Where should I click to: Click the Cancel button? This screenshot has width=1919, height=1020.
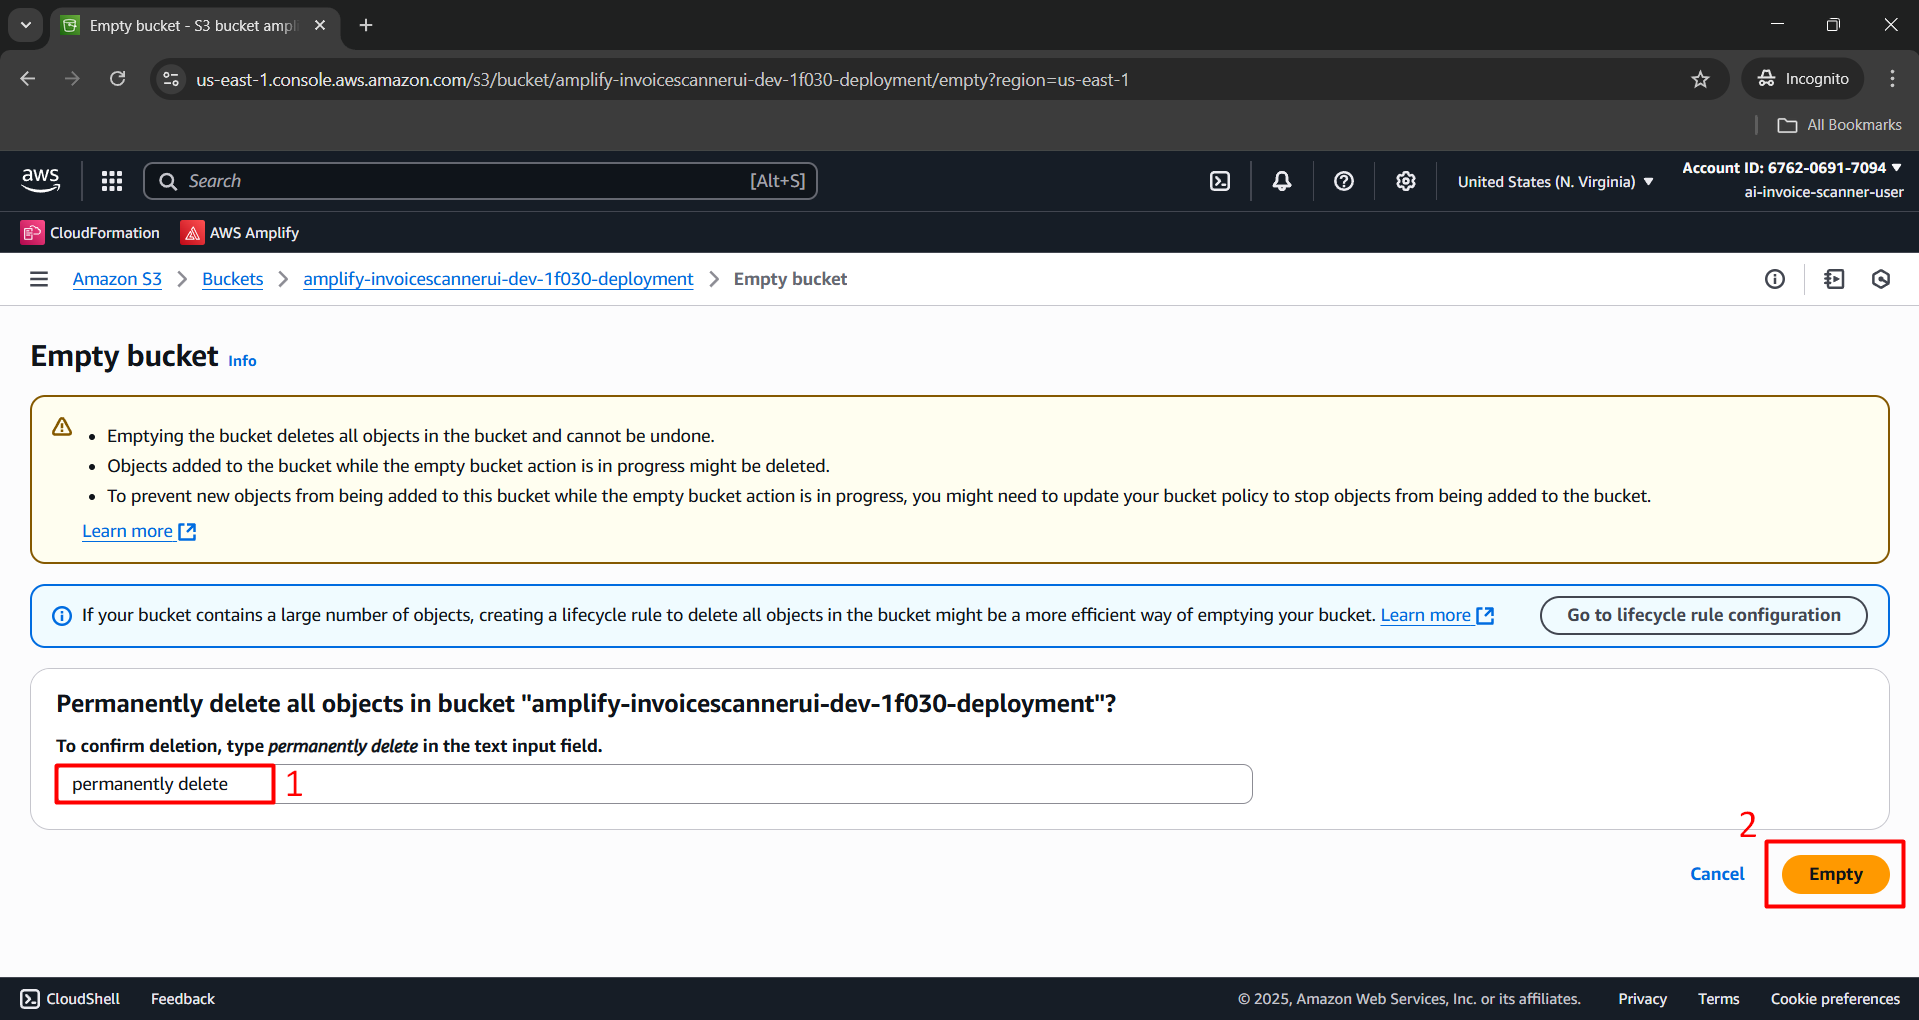[x=1716, y=874]
